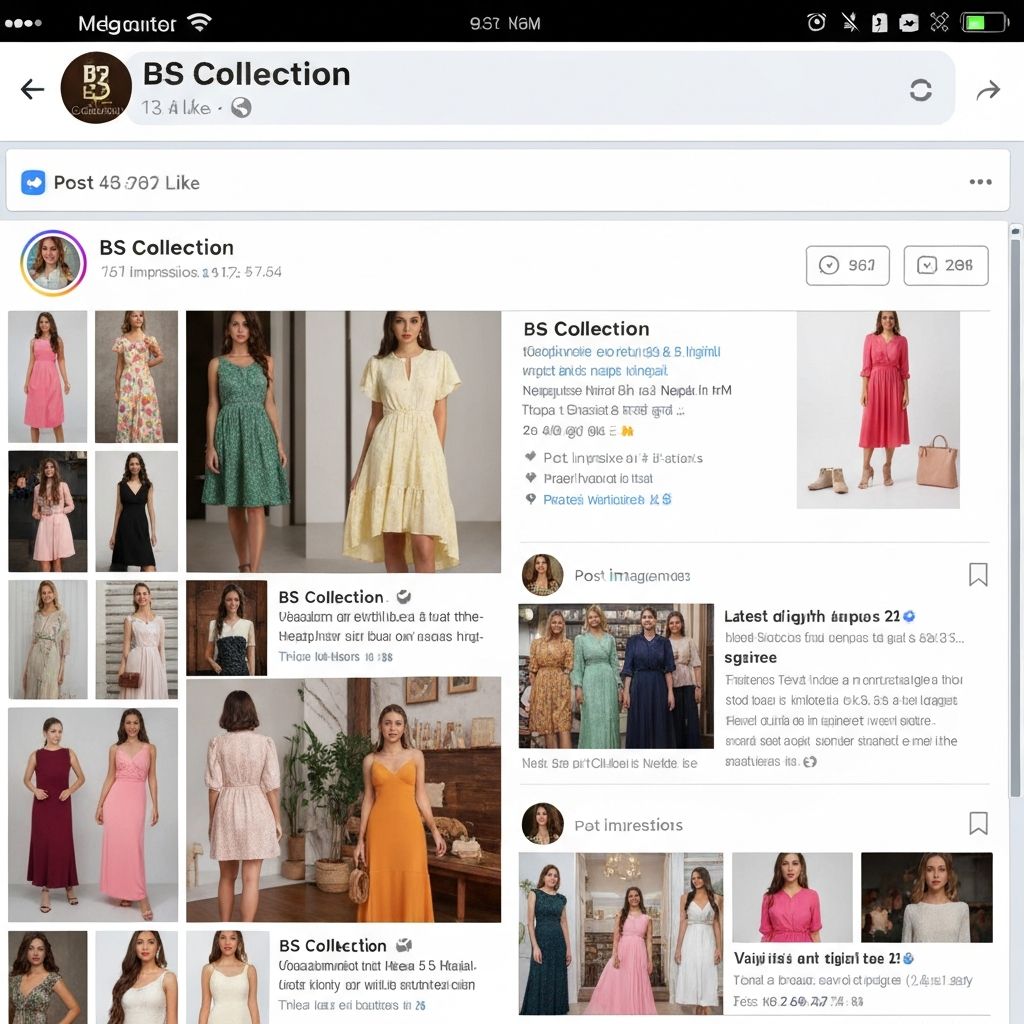Screen dimensions: 1024x1024
Task: Open the three-dot more options menu
Action: point(980,182)
